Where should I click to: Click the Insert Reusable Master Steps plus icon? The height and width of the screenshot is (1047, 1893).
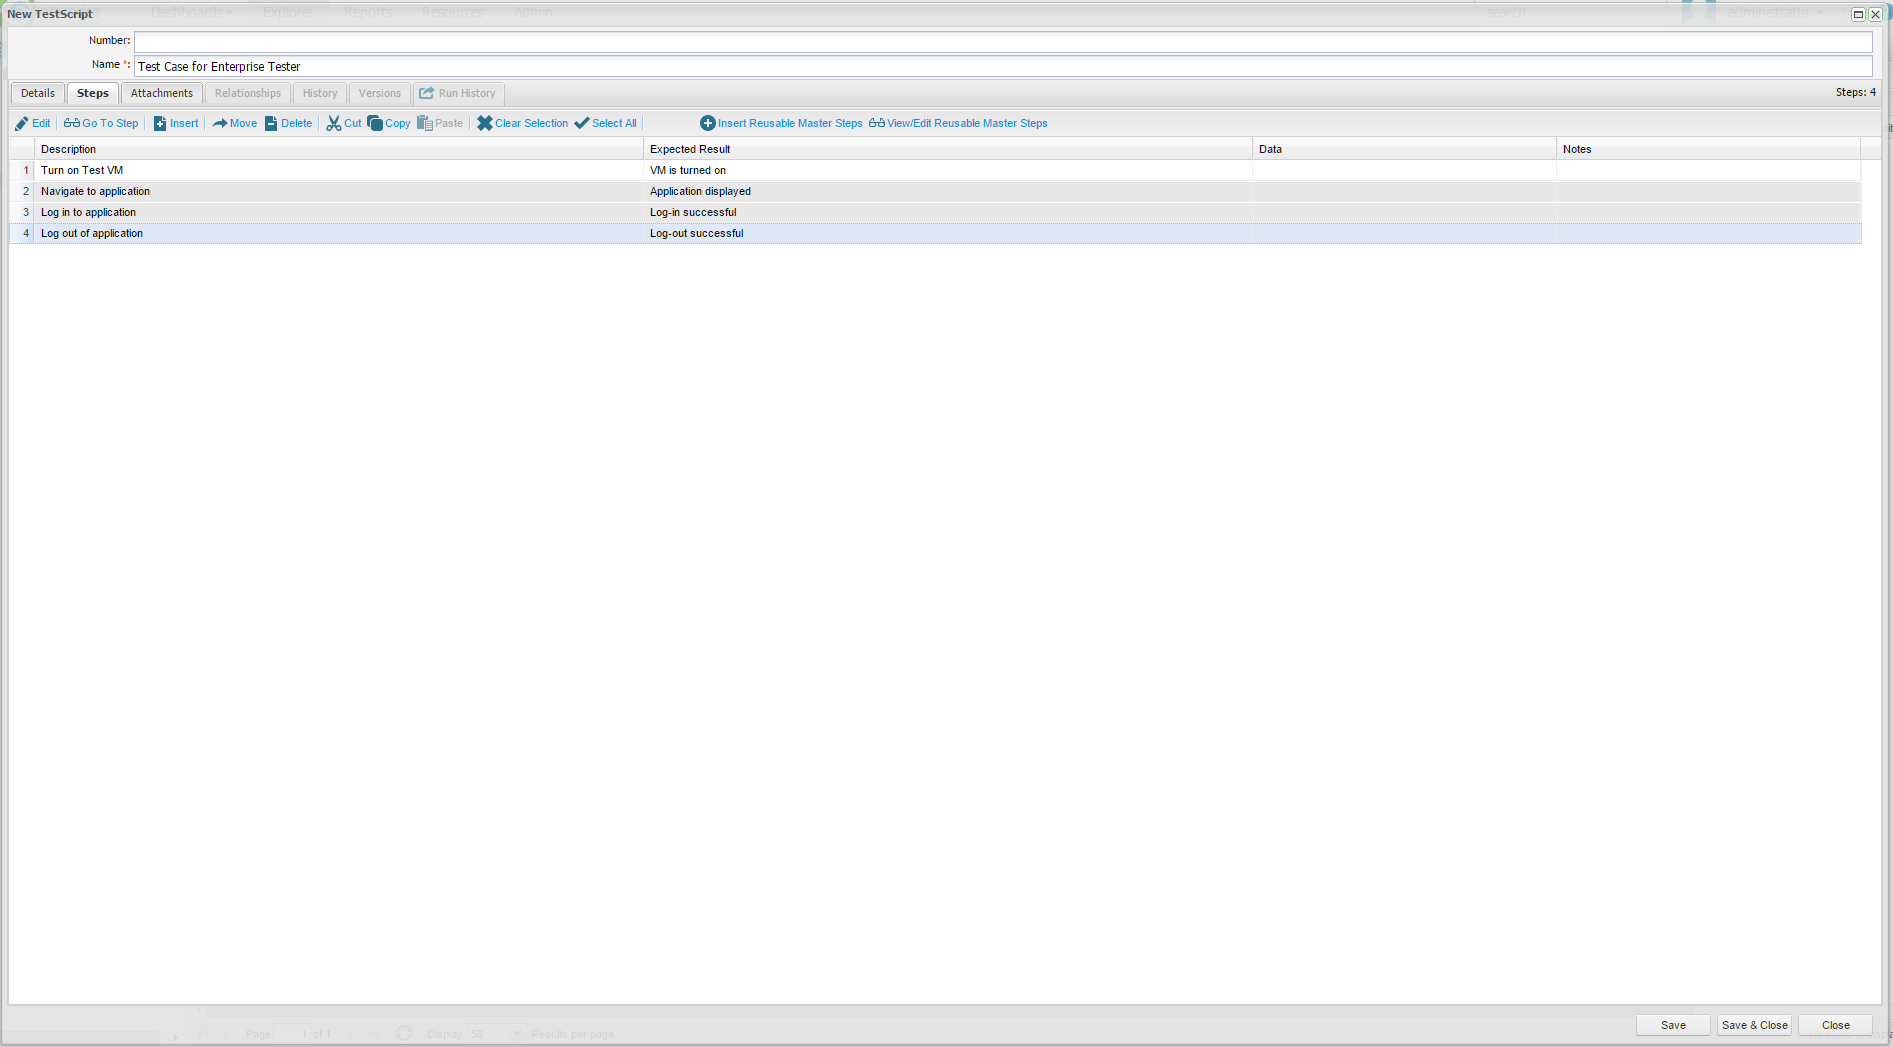coord(708,123)
